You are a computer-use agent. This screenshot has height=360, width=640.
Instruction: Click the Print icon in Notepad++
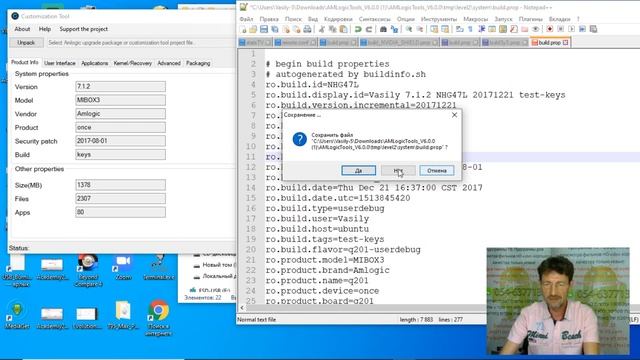tap(307, 29)
